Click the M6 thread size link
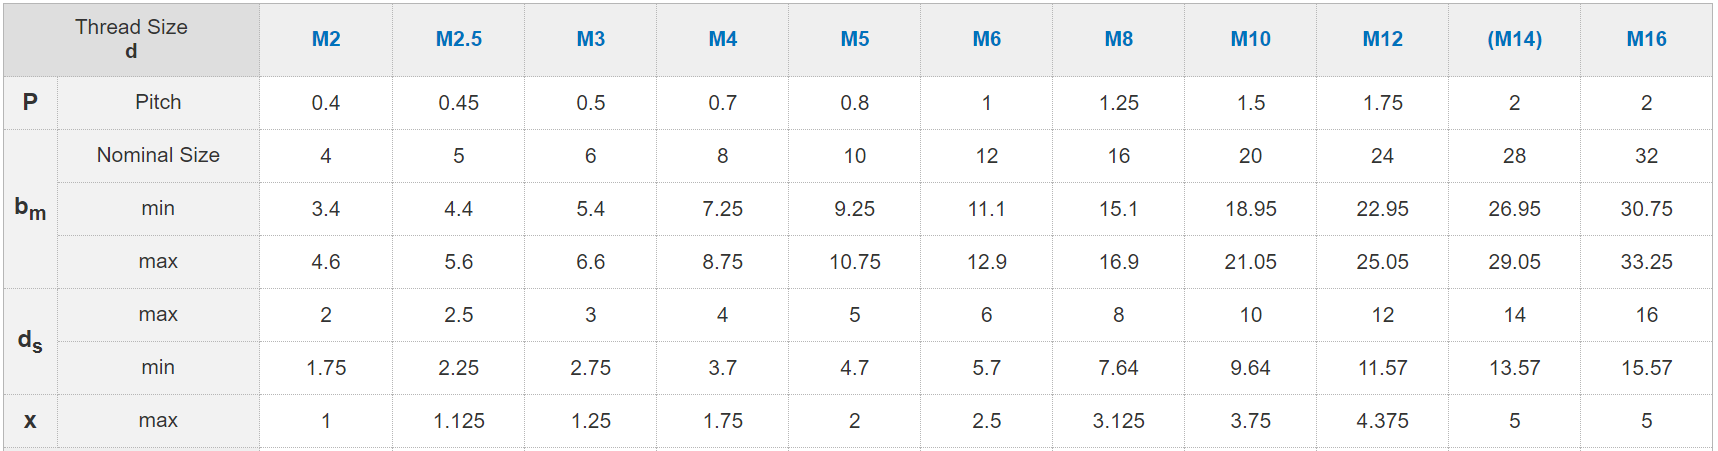 tap(986, 39)
